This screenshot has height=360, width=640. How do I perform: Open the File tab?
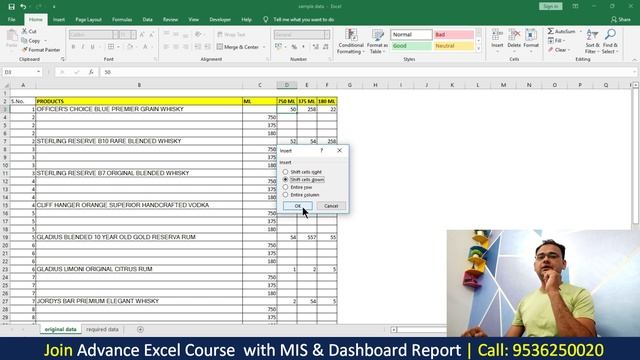11,20
